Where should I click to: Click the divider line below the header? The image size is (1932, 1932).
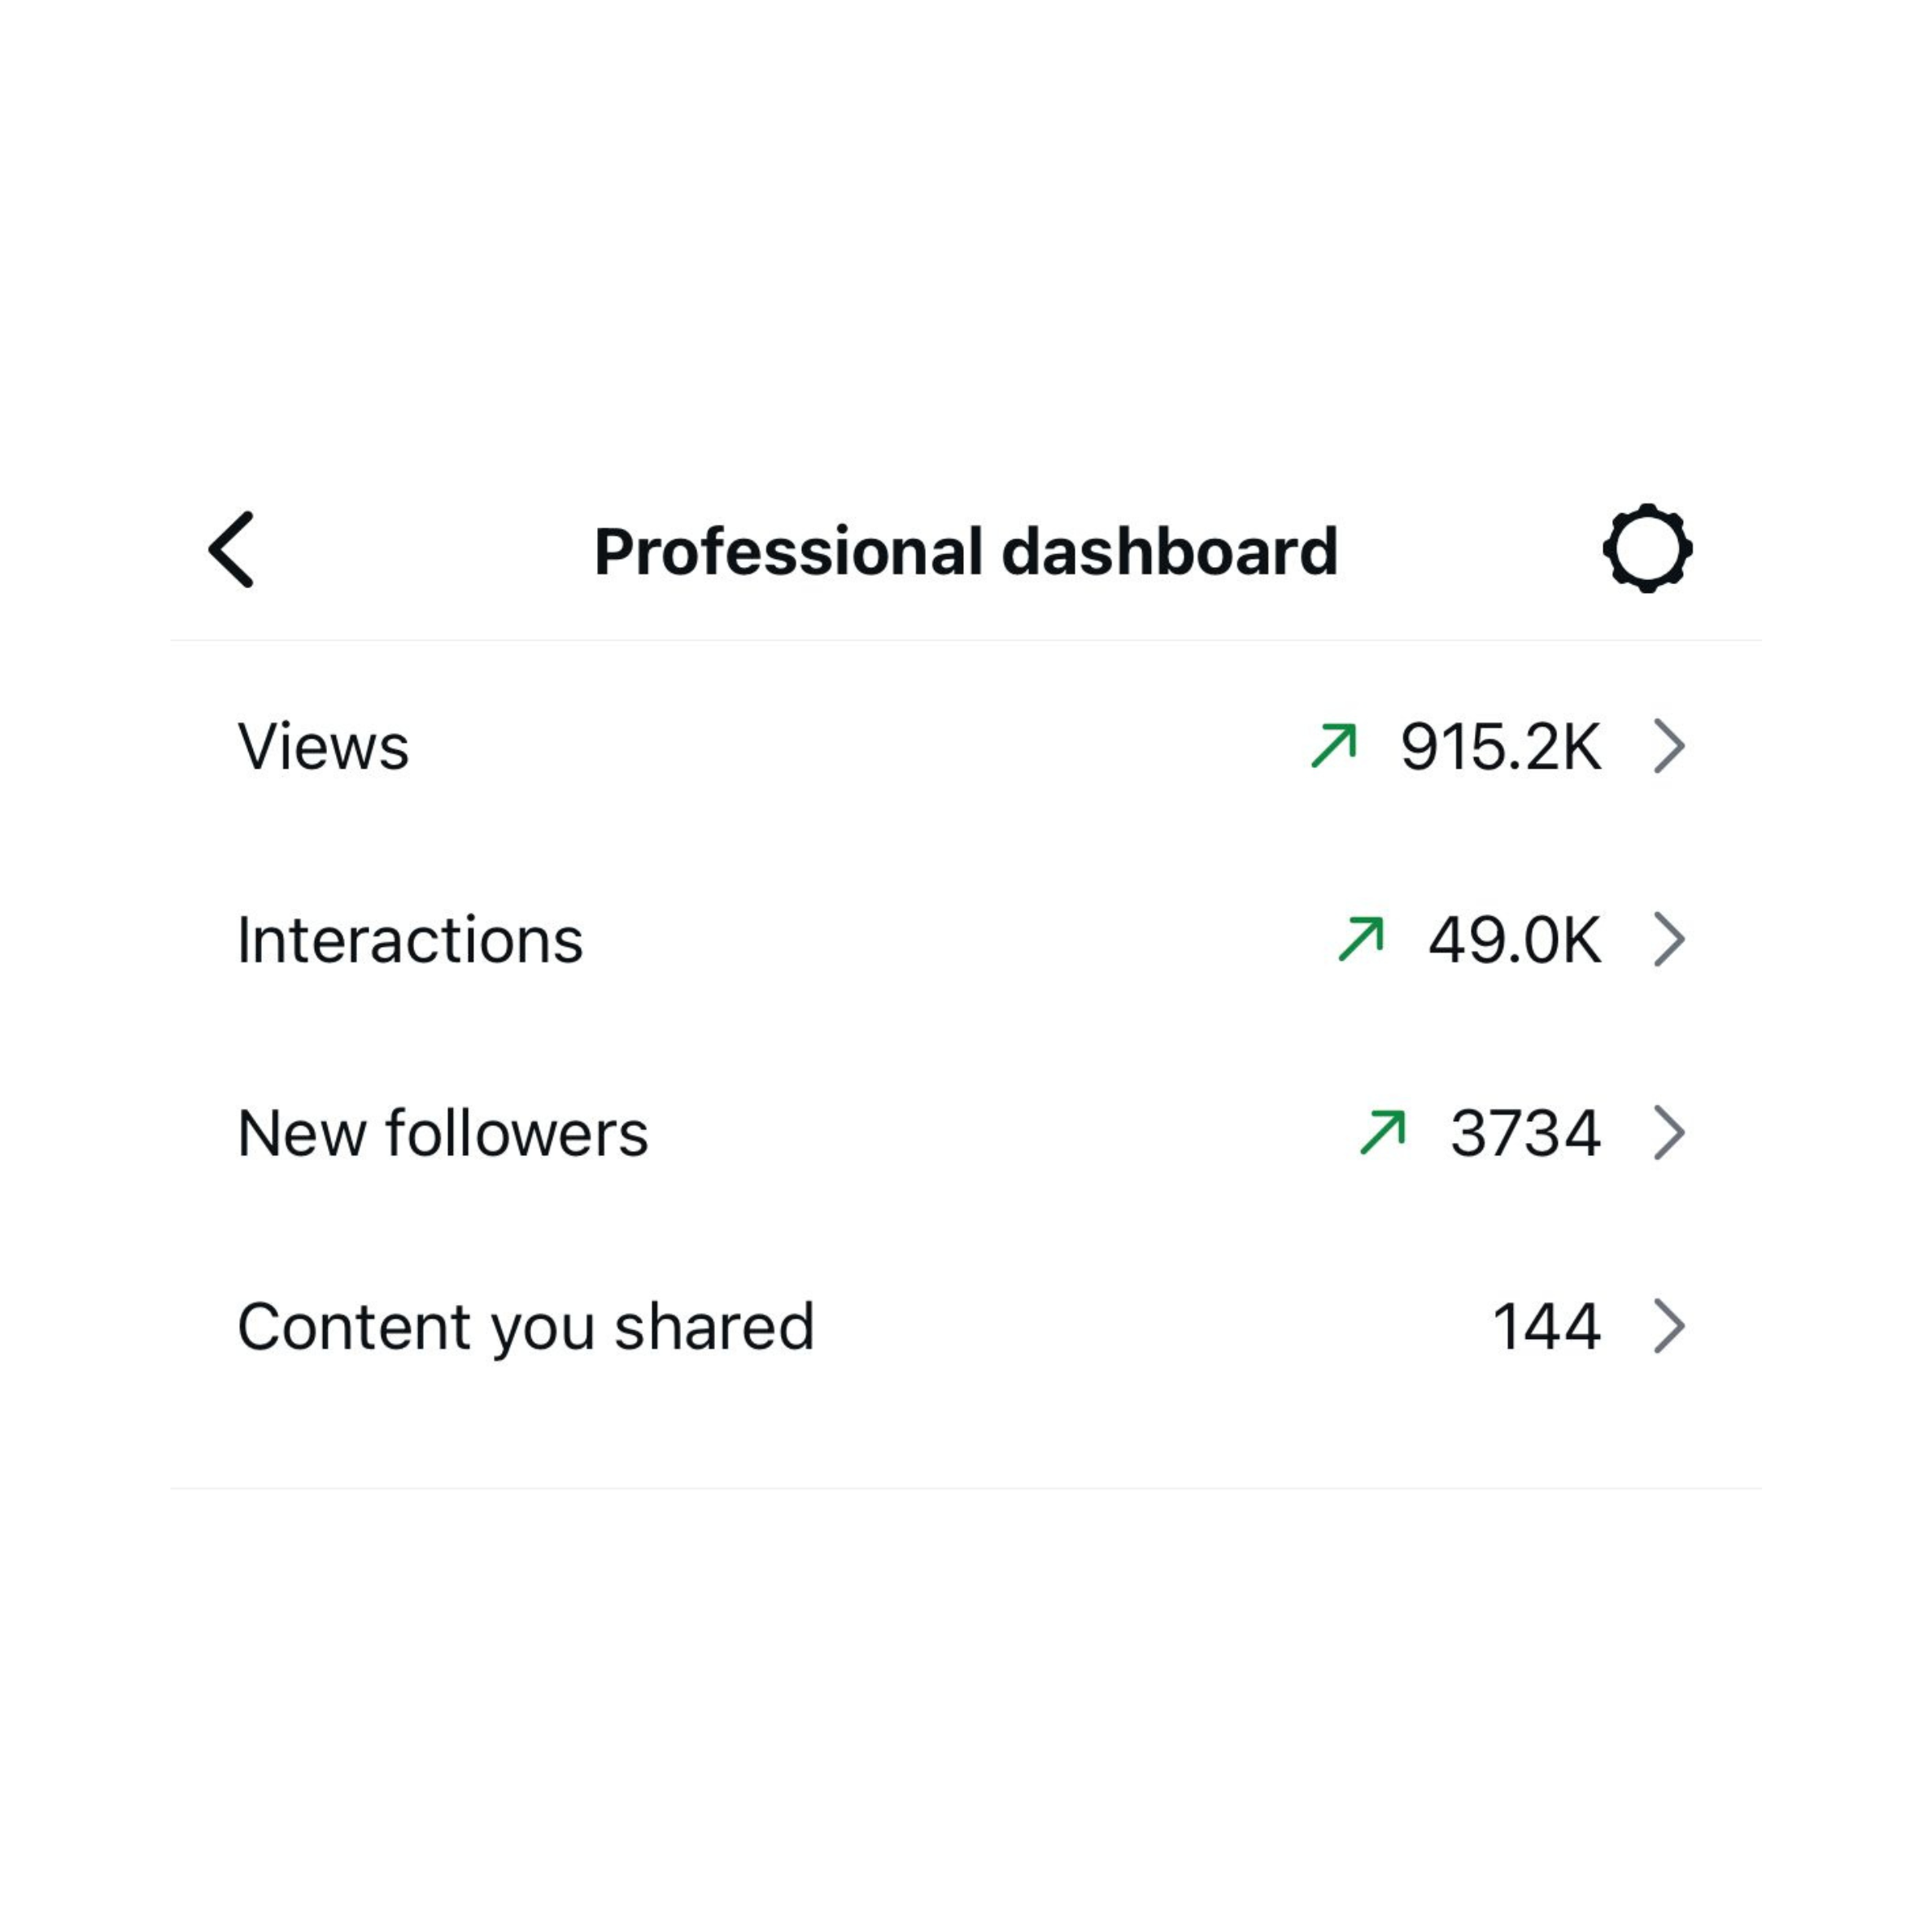pos(965,640)
